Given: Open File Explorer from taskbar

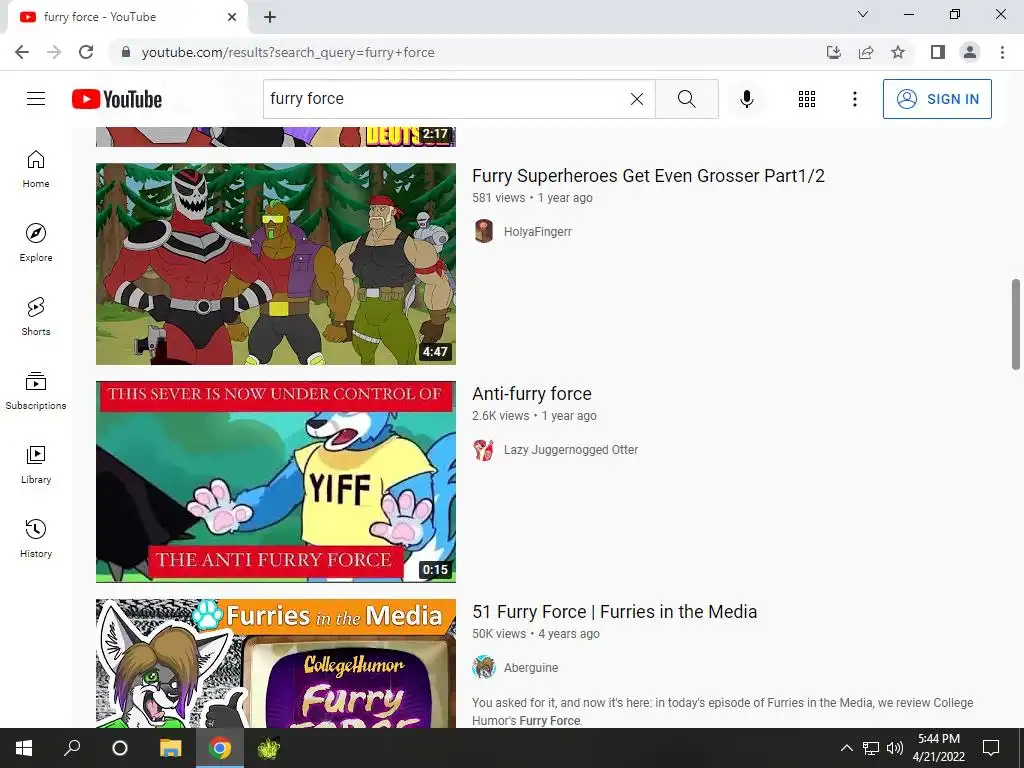Looking at the screenshot, I should click(x=170, y=748).
